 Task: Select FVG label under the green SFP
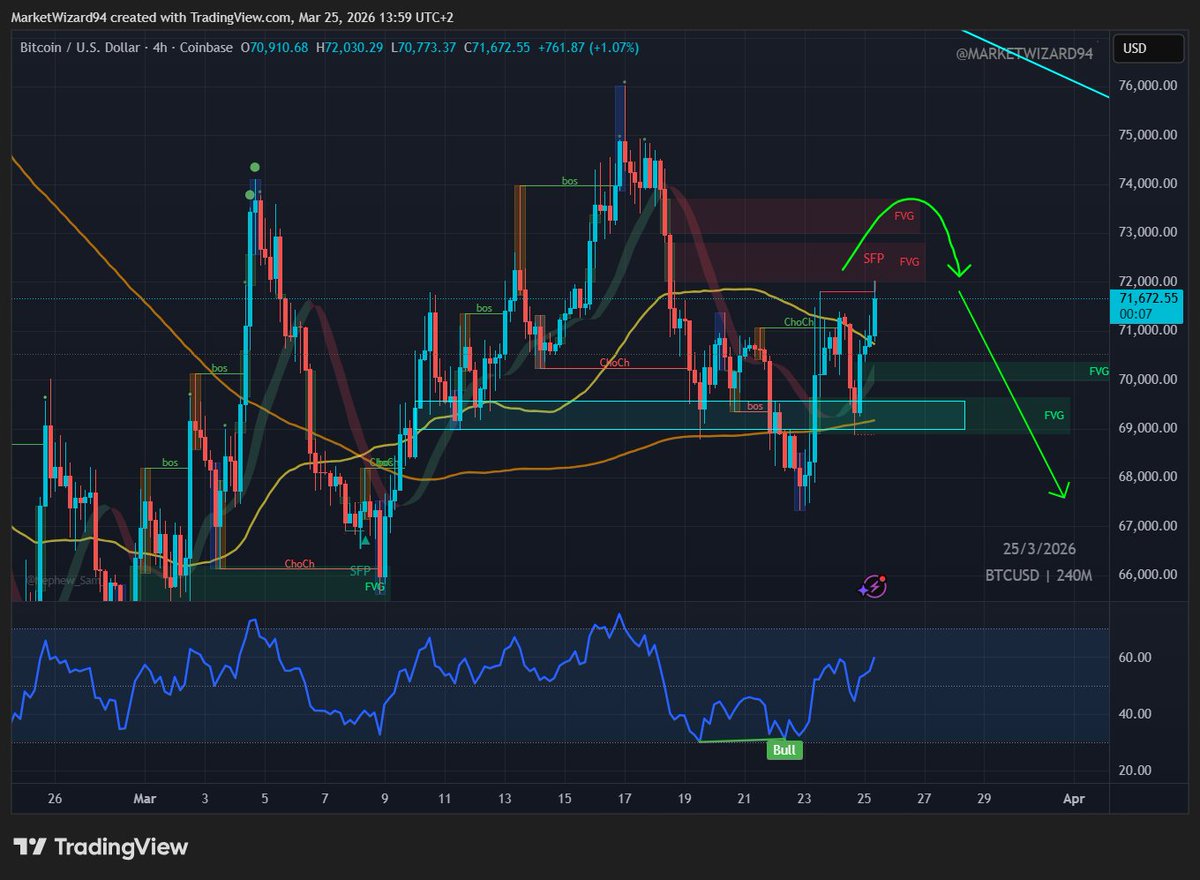(375, 587)
